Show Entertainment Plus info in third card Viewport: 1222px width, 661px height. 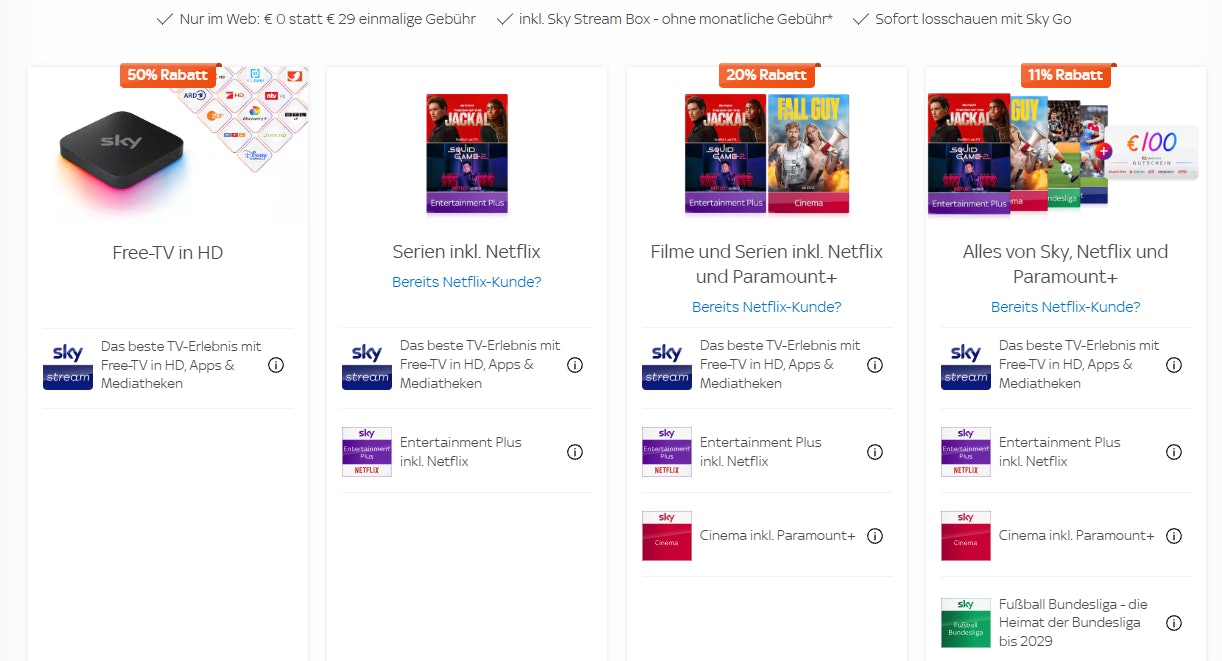pyautogui.click(x=875, y=452)
